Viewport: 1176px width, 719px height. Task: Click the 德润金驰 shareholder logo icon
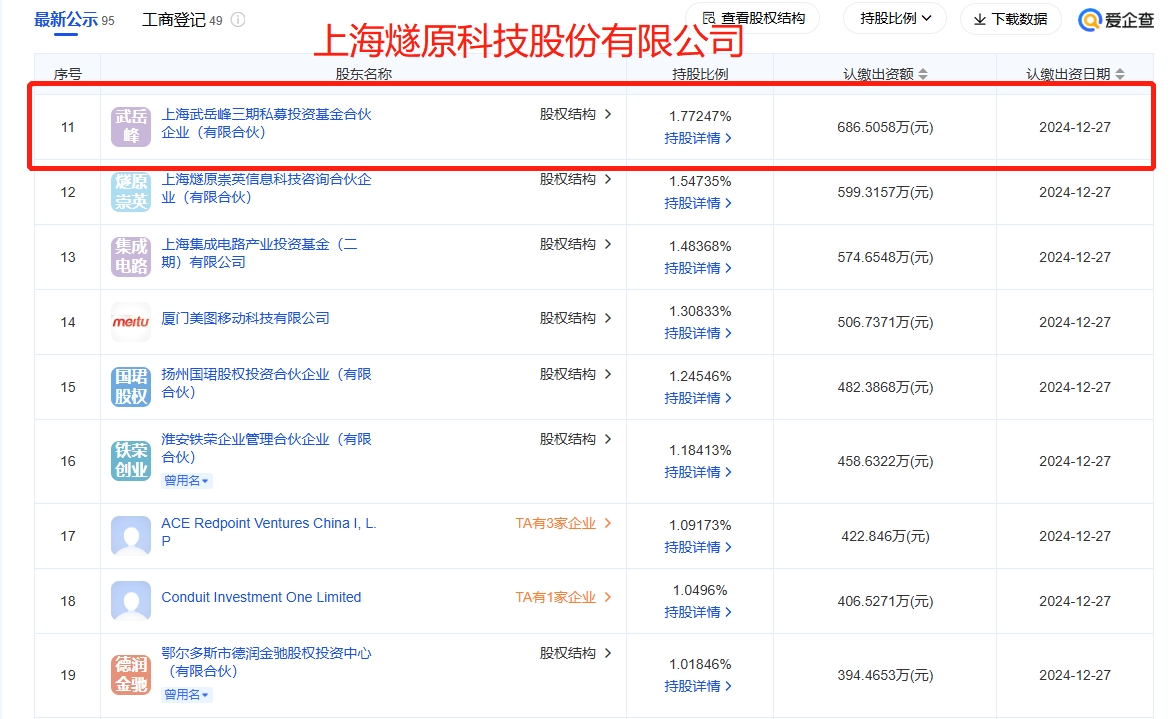tap(131, 675)
